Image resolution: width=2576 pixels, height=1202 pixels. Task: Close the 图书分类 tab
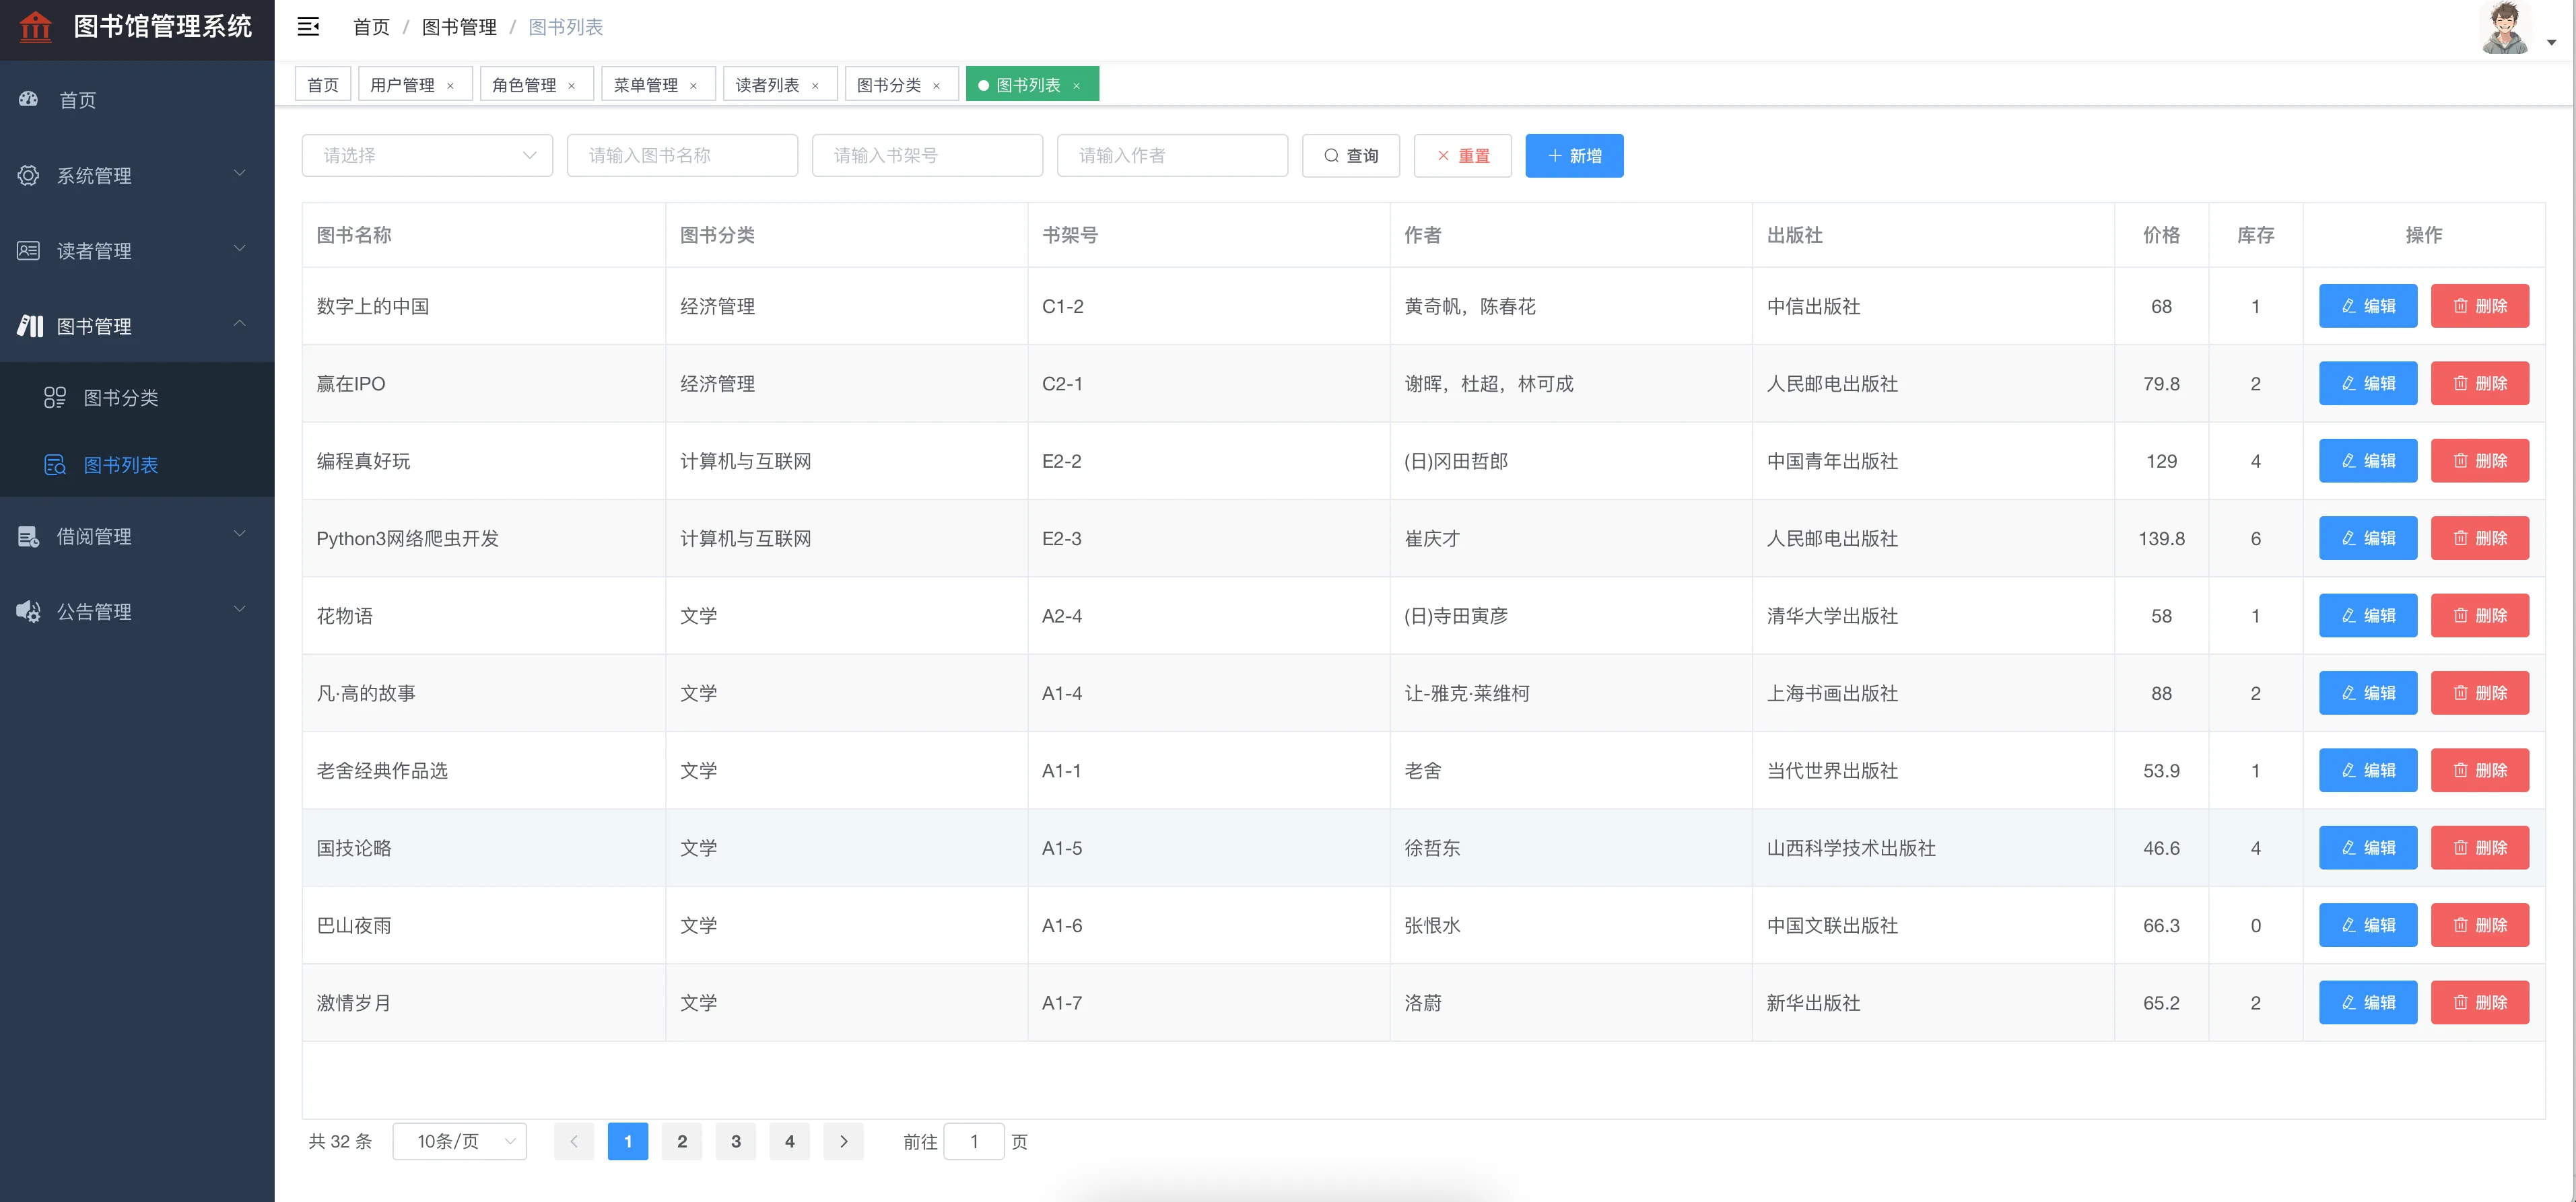click(937, 86)
